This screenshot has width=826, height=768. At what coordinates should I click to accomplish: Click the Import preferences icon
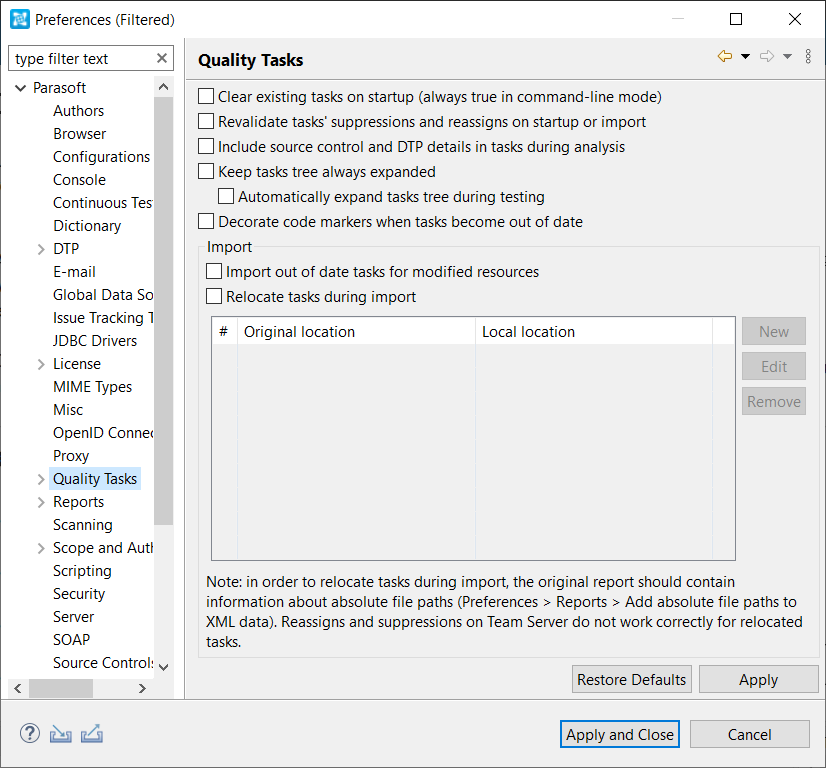(61, 734)
